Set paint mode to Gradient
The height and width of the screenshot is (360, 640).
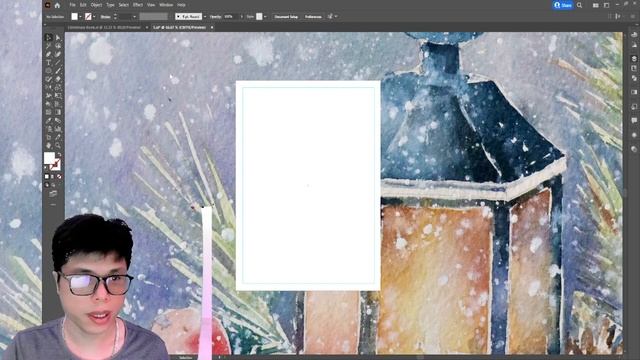(x=53, y=176)
